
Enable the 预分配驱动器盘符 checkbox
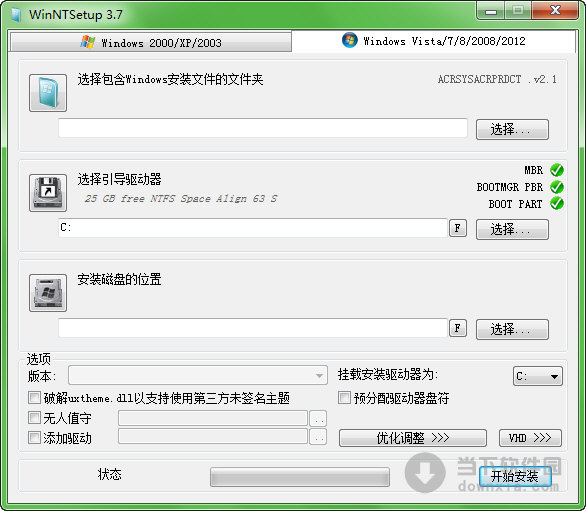[x=344, y=397]
